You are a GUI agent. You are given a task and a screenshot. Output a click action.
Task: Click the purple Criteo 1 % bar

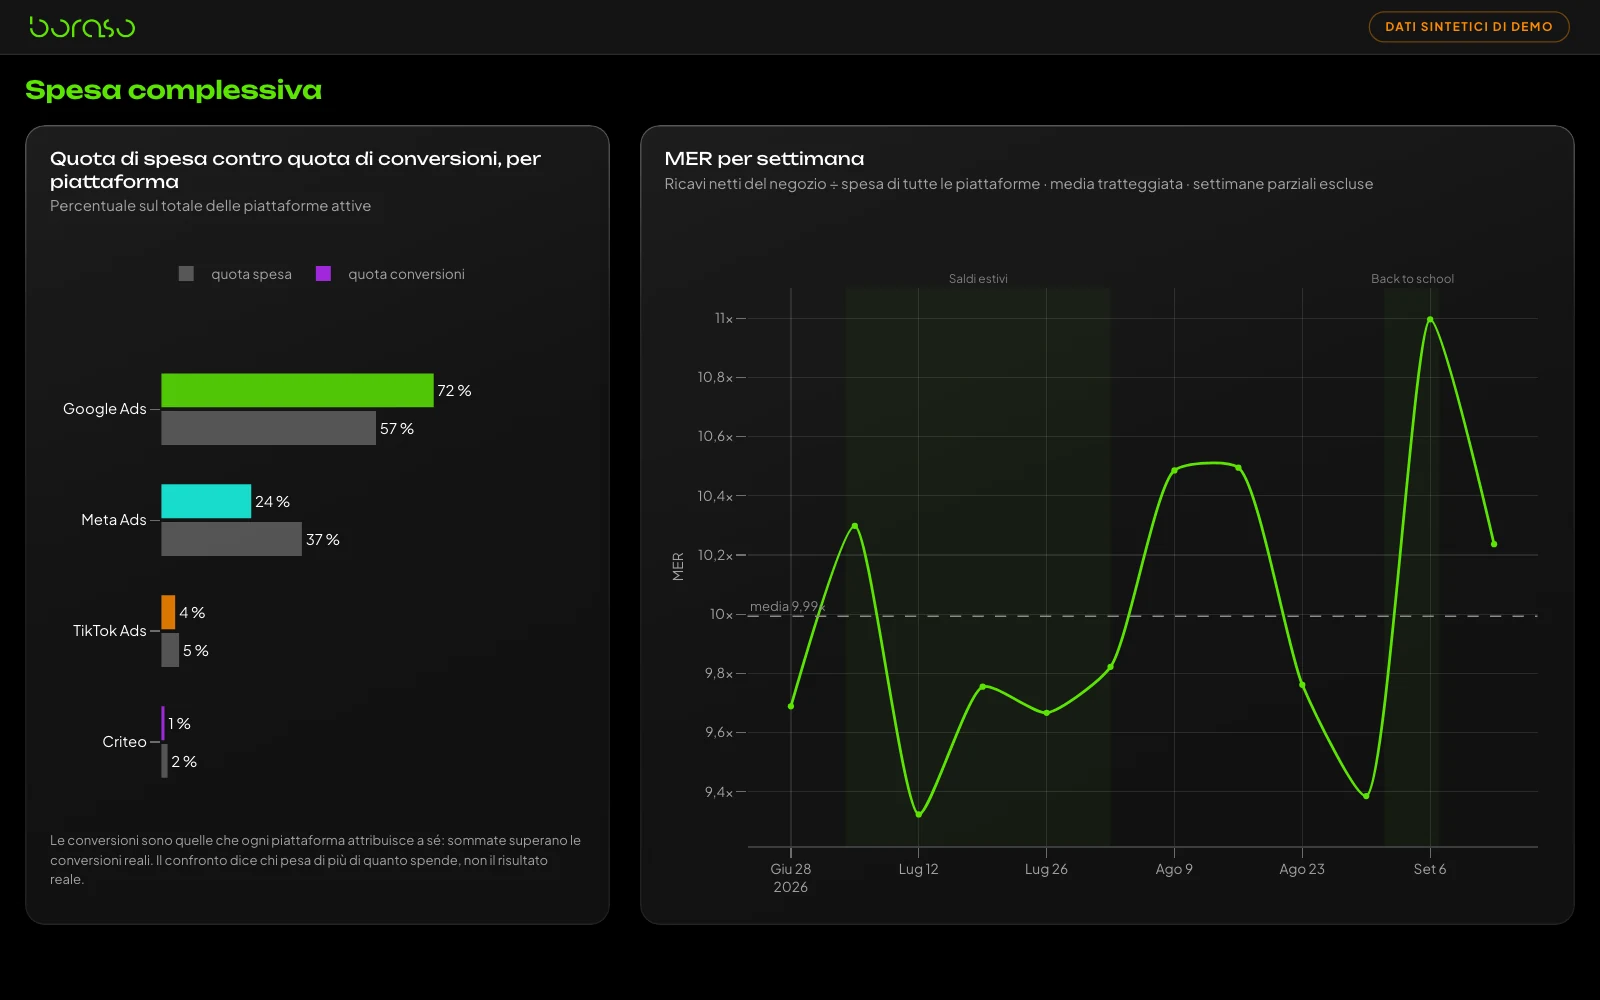(x=163, y=723)
